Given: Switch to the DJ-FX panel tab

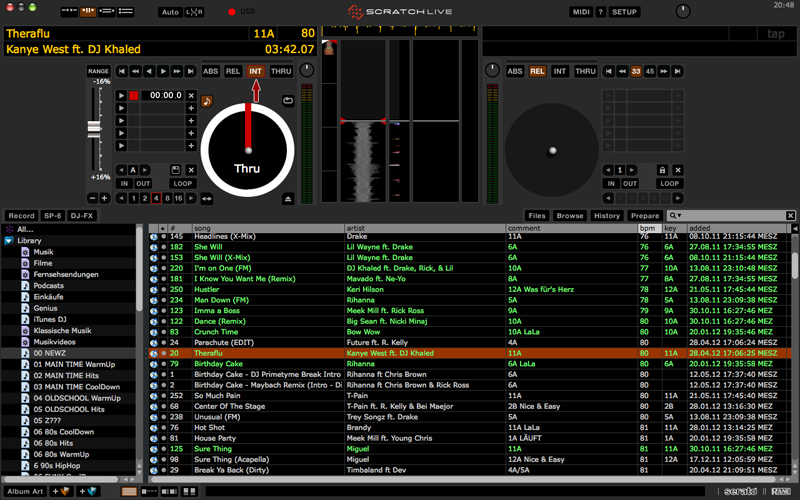Looking at the screenshot, I should click(81, 216).
